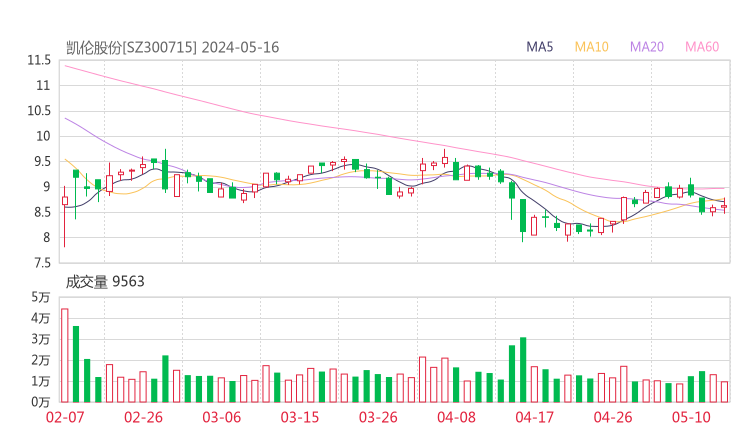740x440 pixels.
Task: Click the 1万 volume axis label
Action: (x=41, y=381)
